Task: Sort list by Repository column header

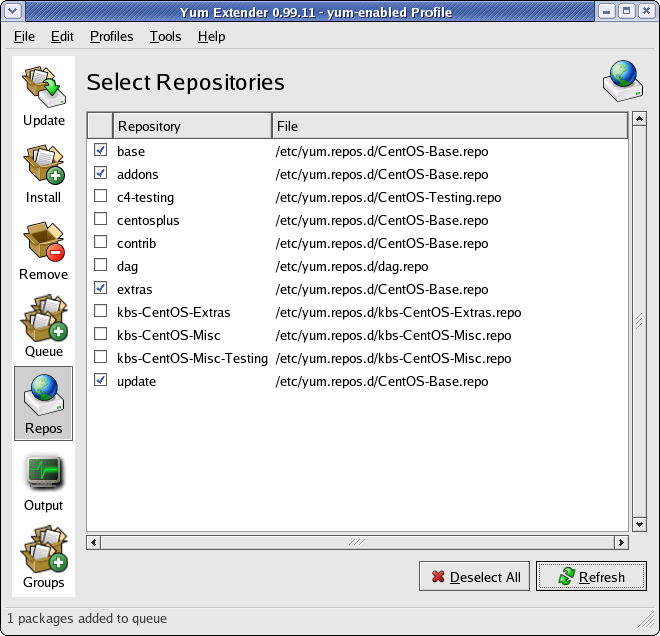Action: point(192,126)
